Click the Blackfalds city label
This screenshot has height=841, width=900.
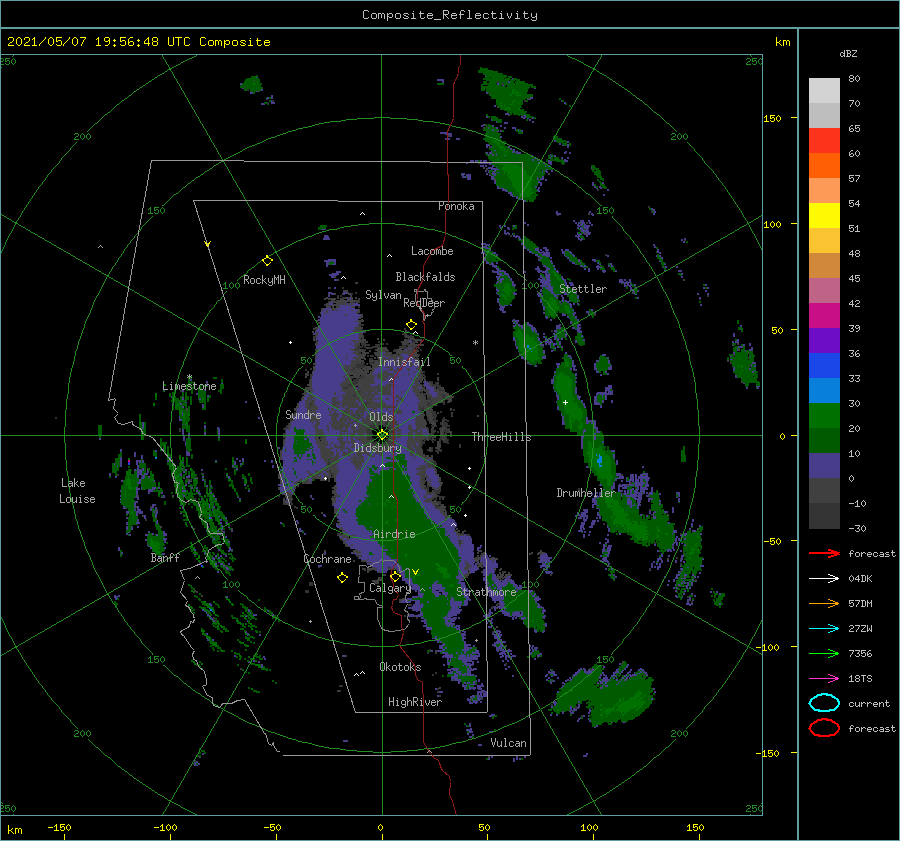tap(425, 277)
